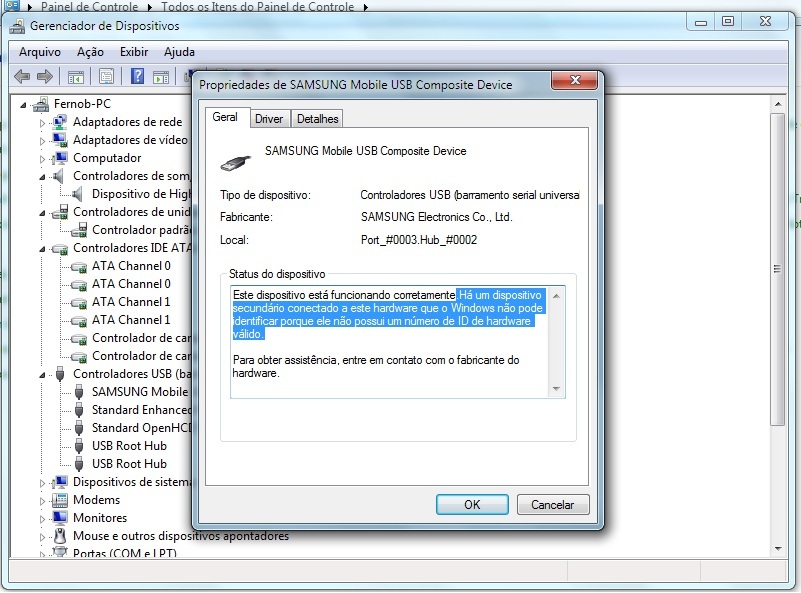Switch to the Detalhes tab
This screenshot has width=801, height=593.
(317, 119)
